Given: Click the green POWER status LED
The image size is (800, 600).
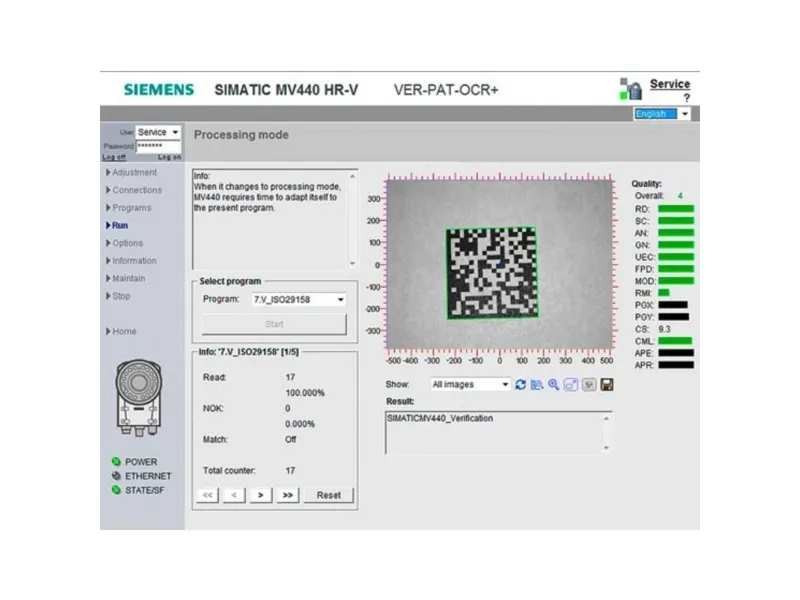Looking at the screenshot, I should coord(116,462).
